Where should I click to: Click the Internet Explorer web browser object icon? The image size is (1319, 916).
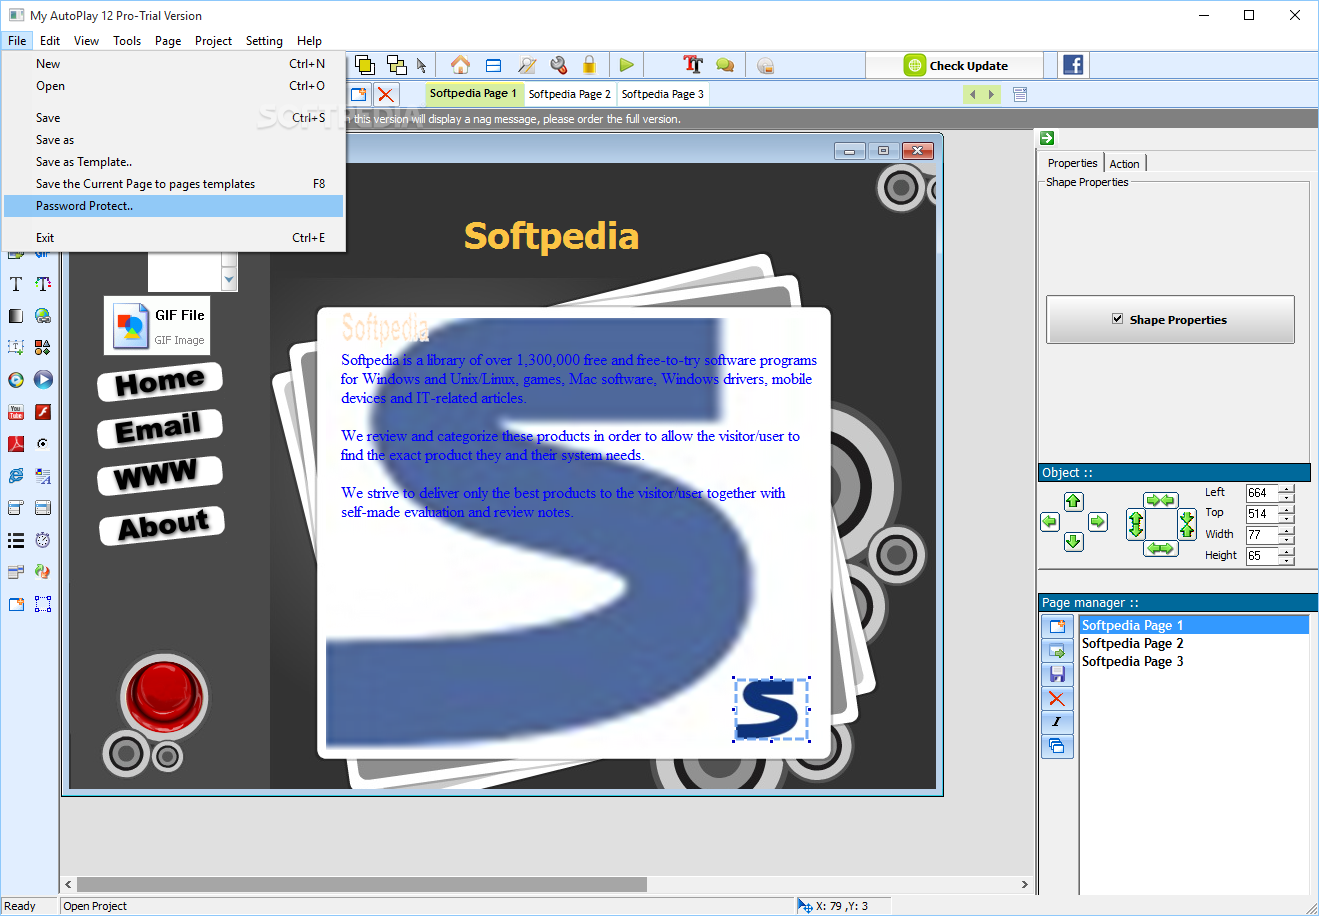[x=16, y=476]
